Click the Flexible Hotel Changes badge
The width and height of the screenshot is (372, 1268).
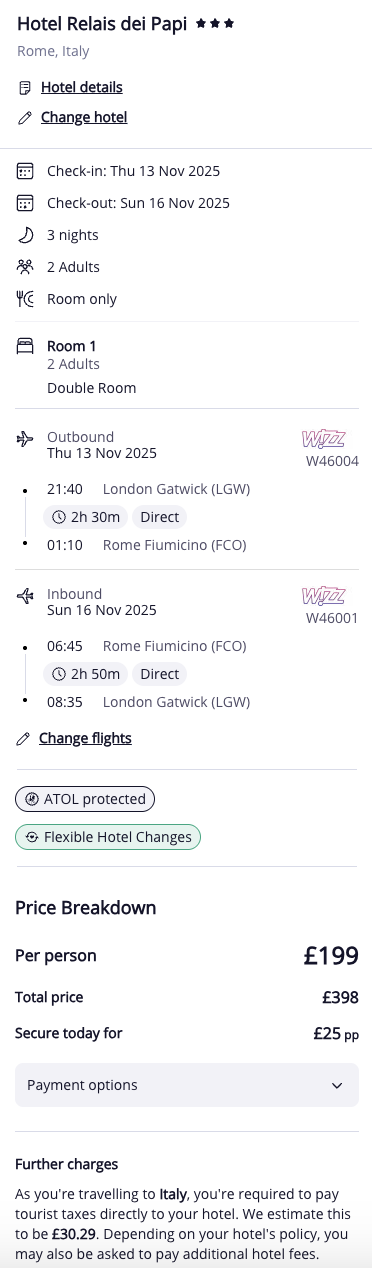(x=108, y=837)
